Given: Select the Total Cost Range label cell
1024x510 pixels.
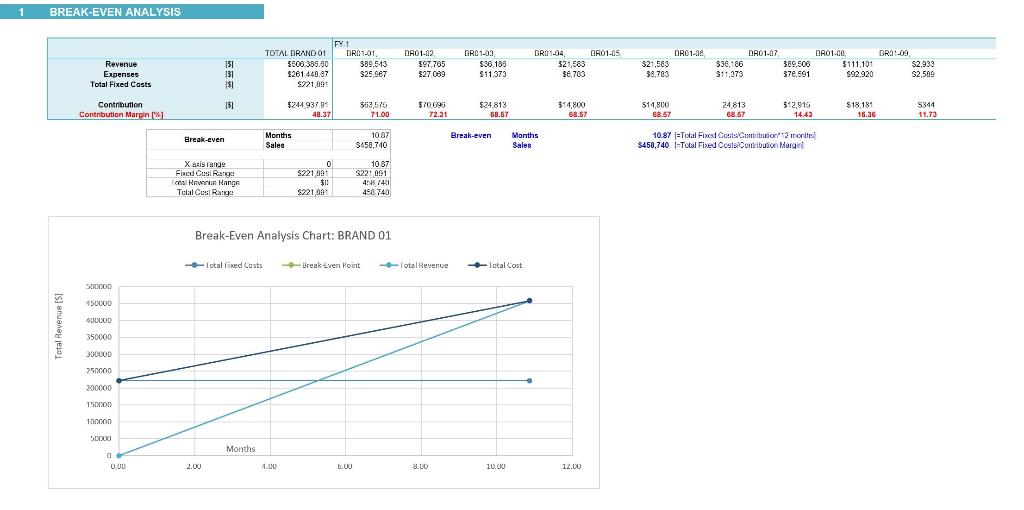Looking at the screenshot, I should pos(205,192).
